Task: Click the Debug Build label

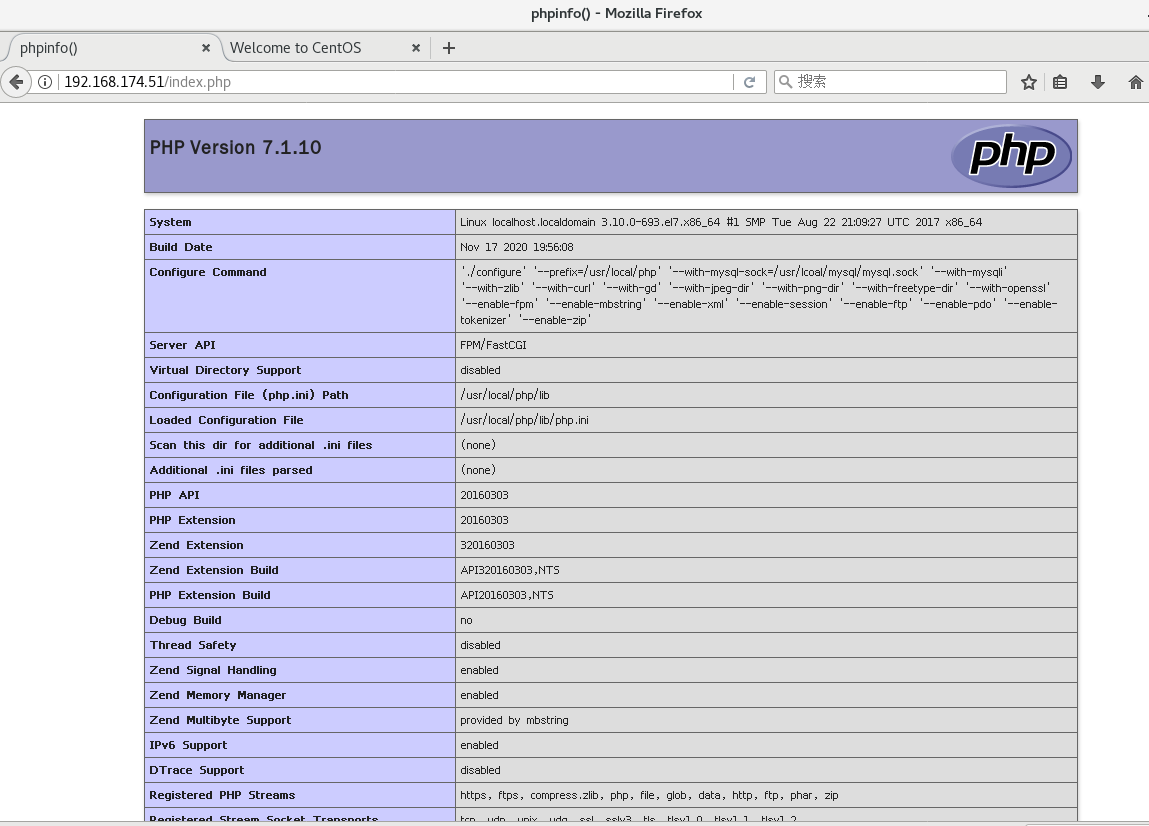Action: pos(185,620)
